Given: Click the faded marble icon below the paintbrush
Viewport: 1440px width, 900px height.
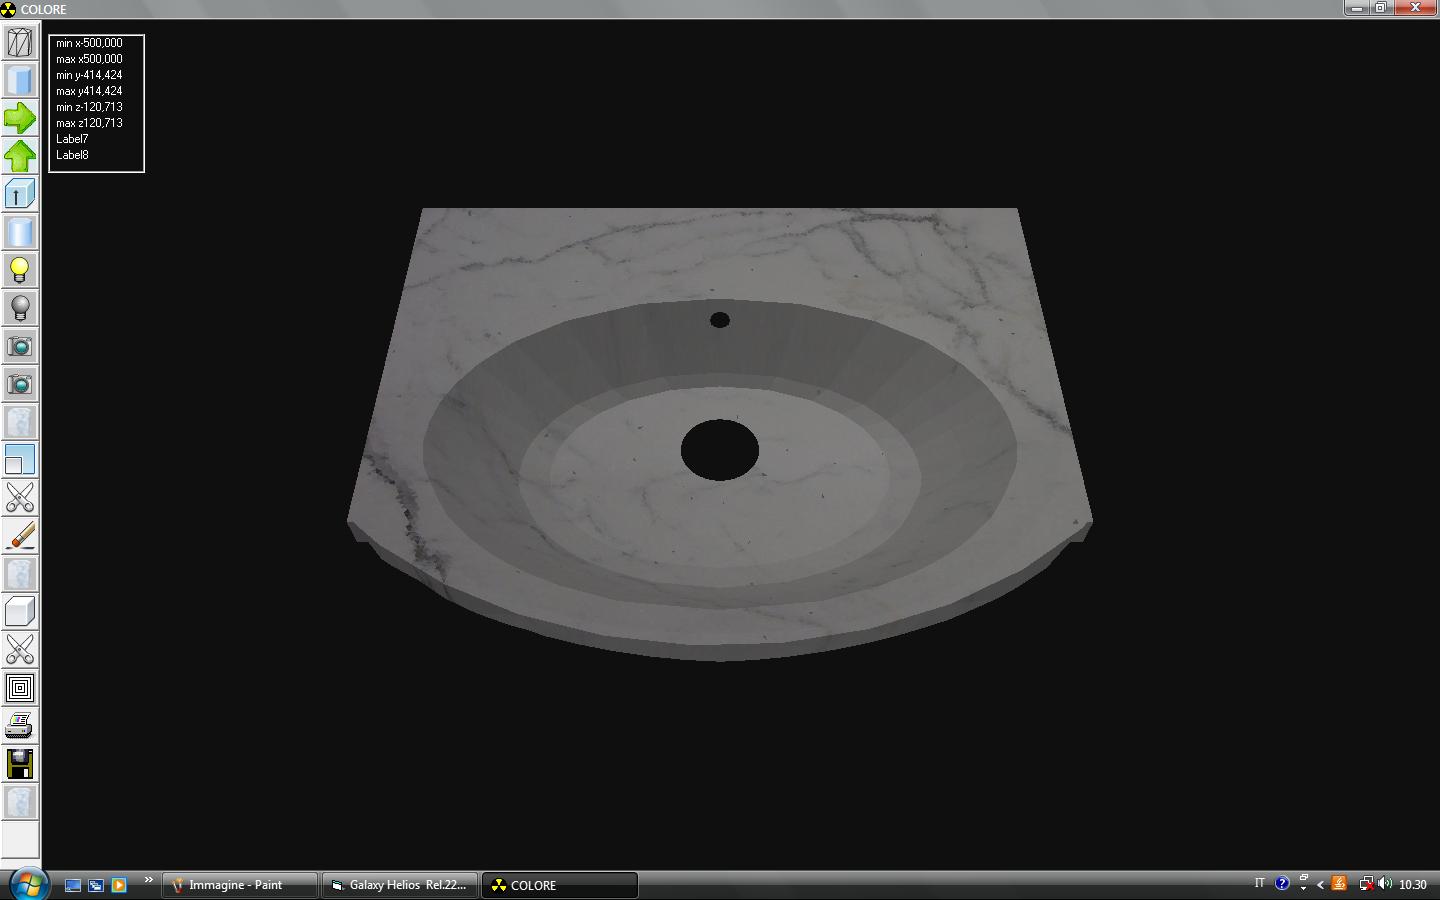Looking at the screenshot, I should (x=20, y=574).
